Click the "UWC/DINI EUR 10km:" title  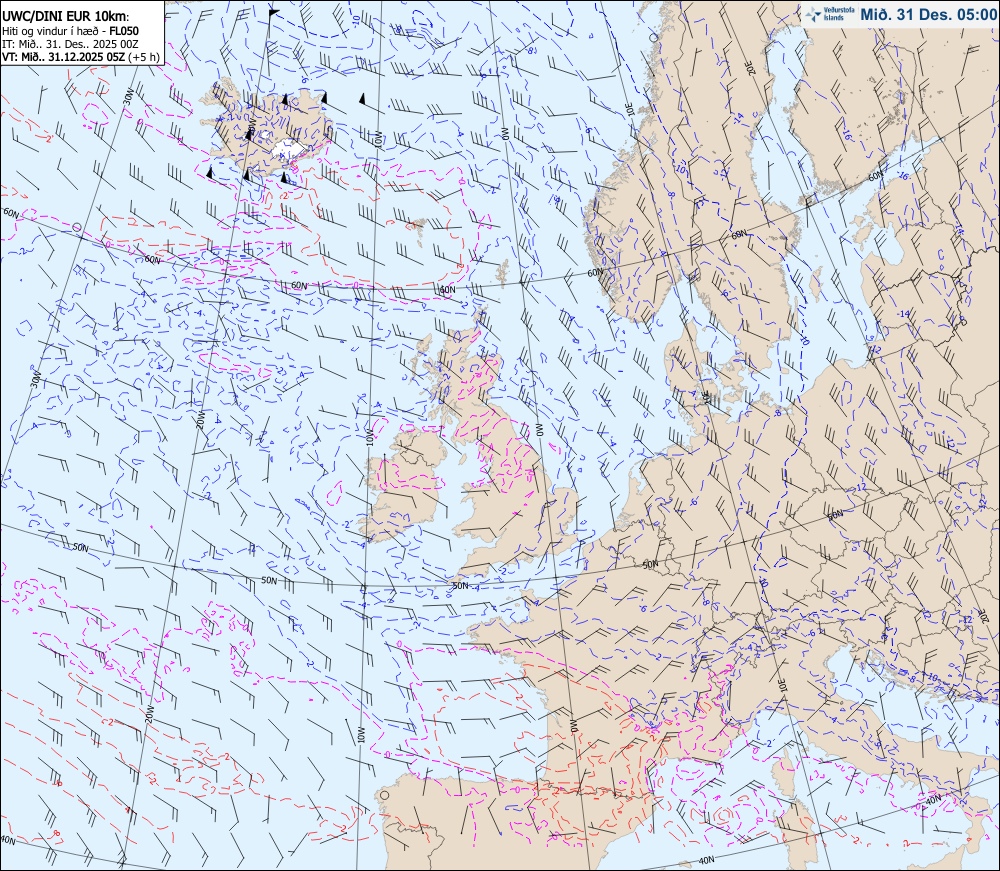click(66, 17)
